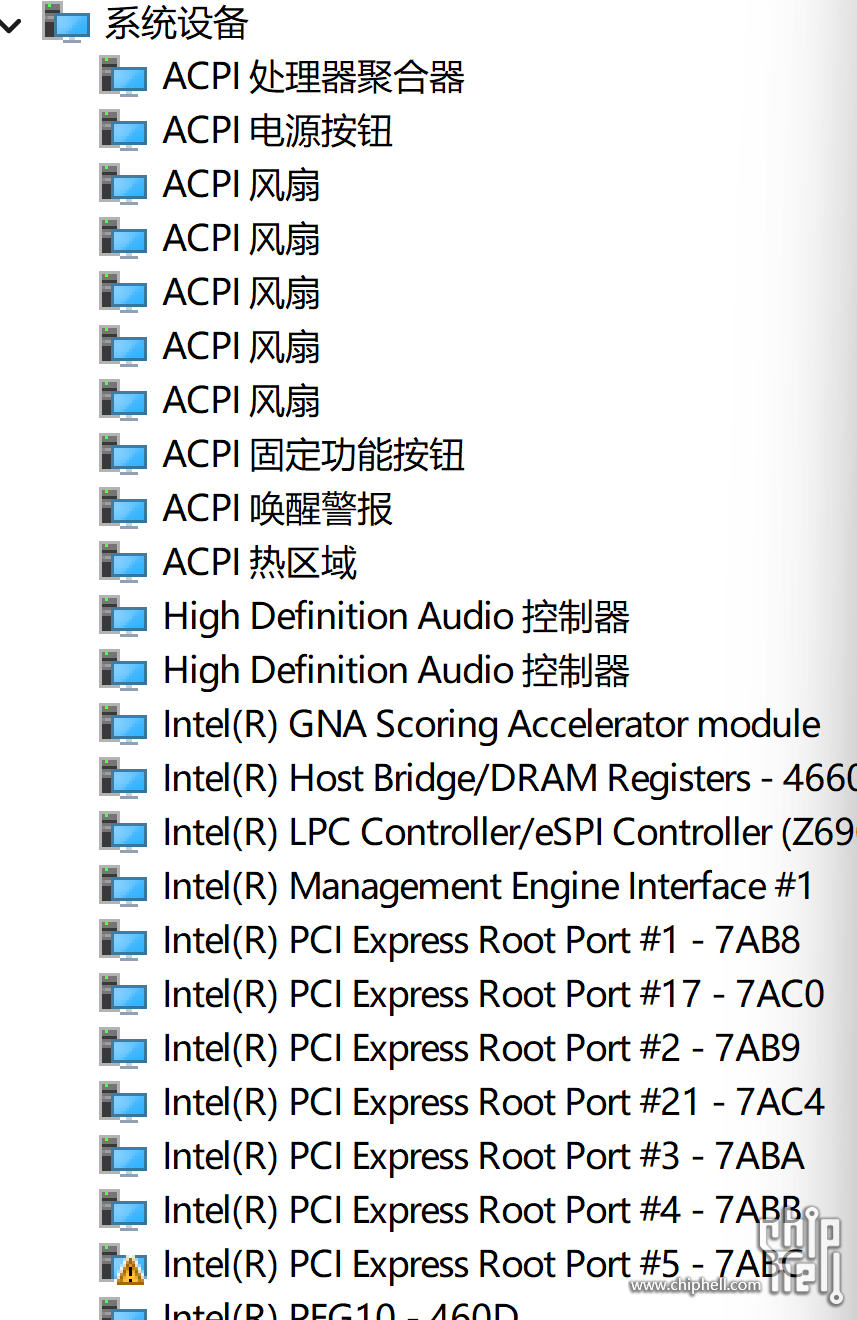This screenshot has height=1320, width=857.
Task: Click the PCI Express Root Port #2 icon
Action: pyautogui.click(x=124, y=1049)
